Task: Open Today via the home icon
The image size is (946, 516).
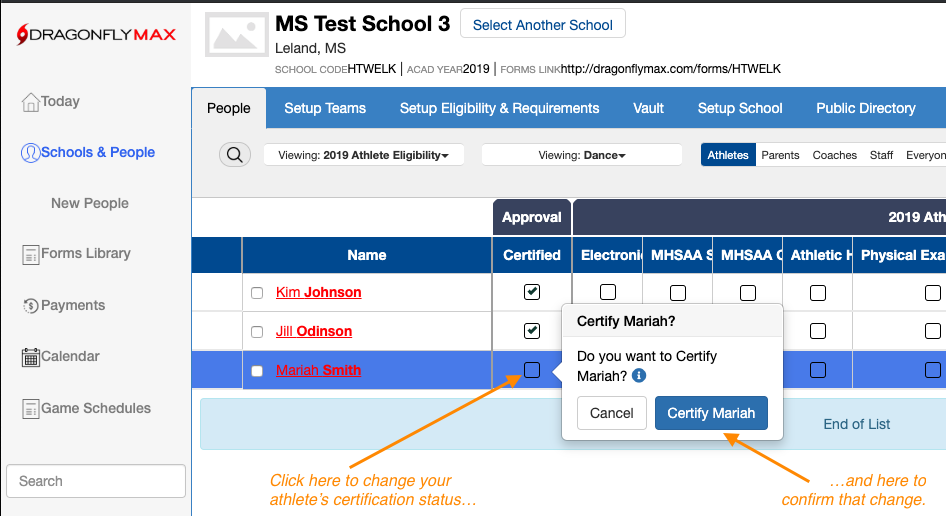Action: 30,102
